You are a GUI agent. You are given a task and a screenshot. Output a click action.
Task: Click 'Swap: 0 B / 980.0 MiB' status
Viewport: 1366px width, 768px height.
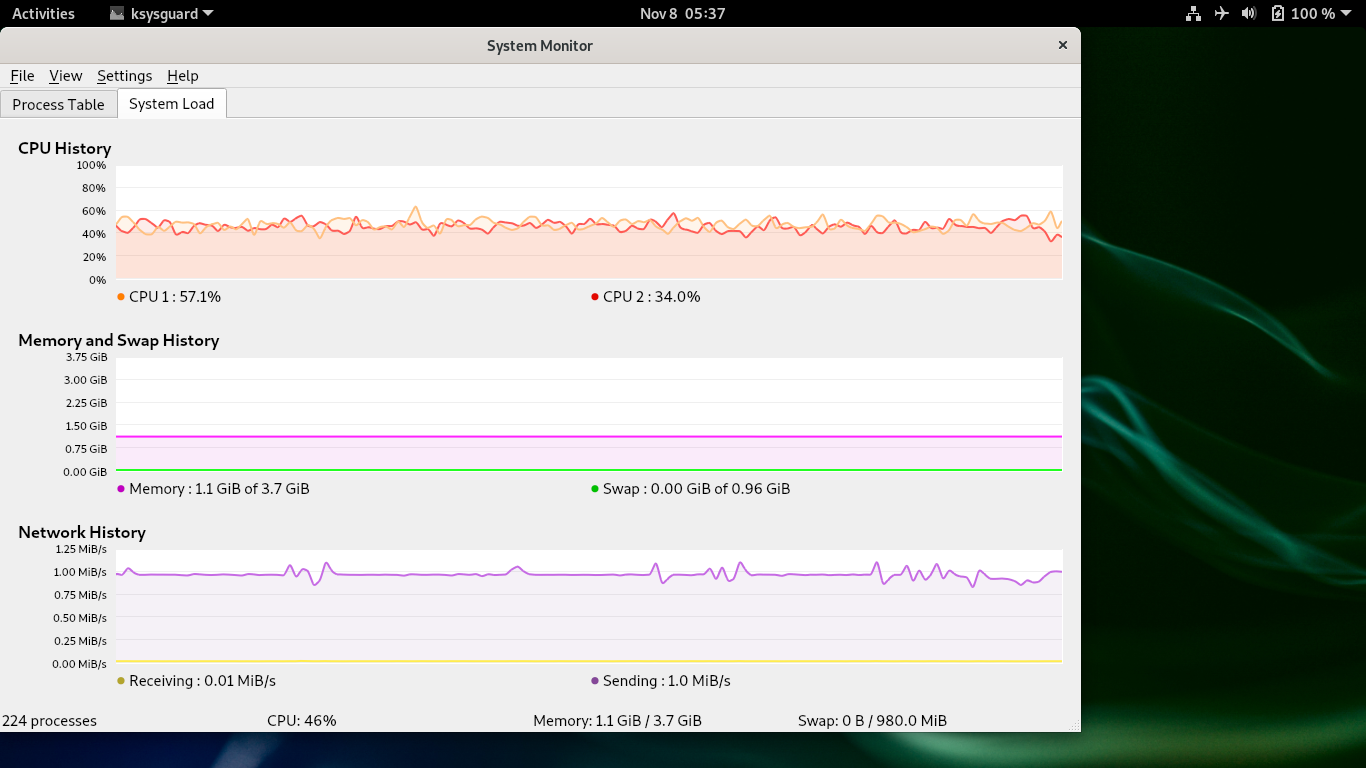[873, 721]
